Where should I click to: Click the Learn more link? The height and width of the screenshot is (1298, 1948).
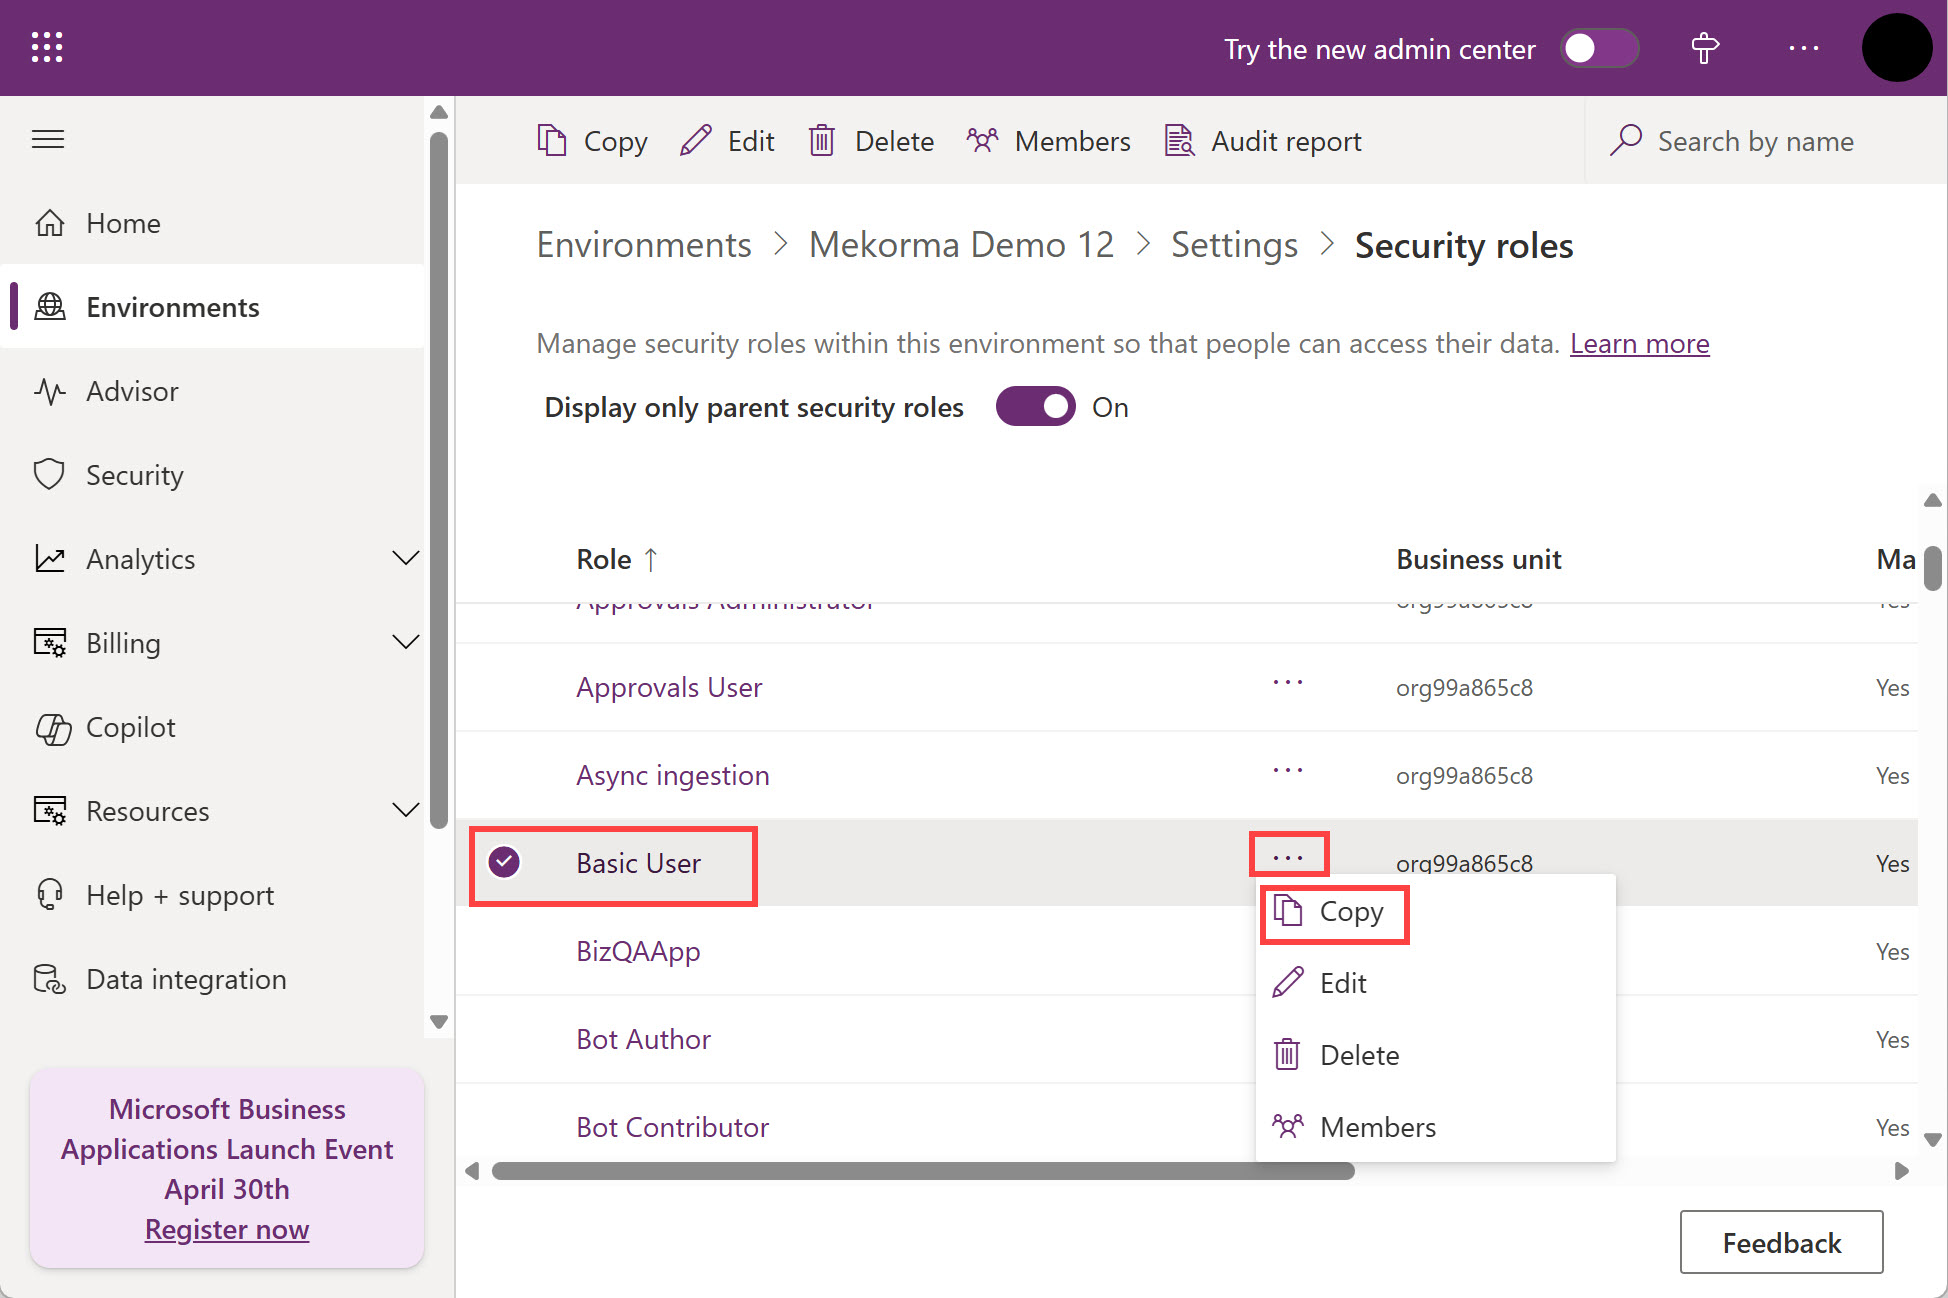(x=1639, y=344)
